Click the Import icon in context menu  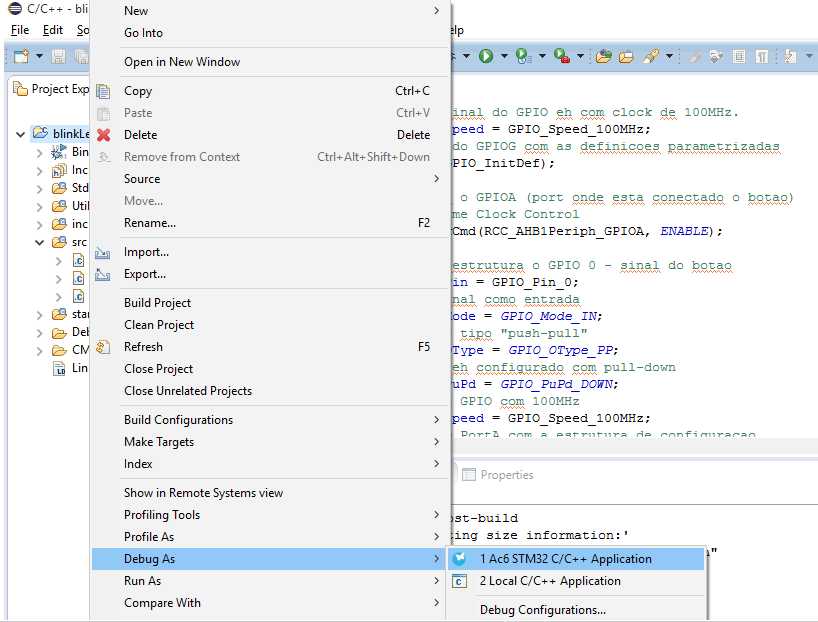pyautogui.click(x=103, y=252)
